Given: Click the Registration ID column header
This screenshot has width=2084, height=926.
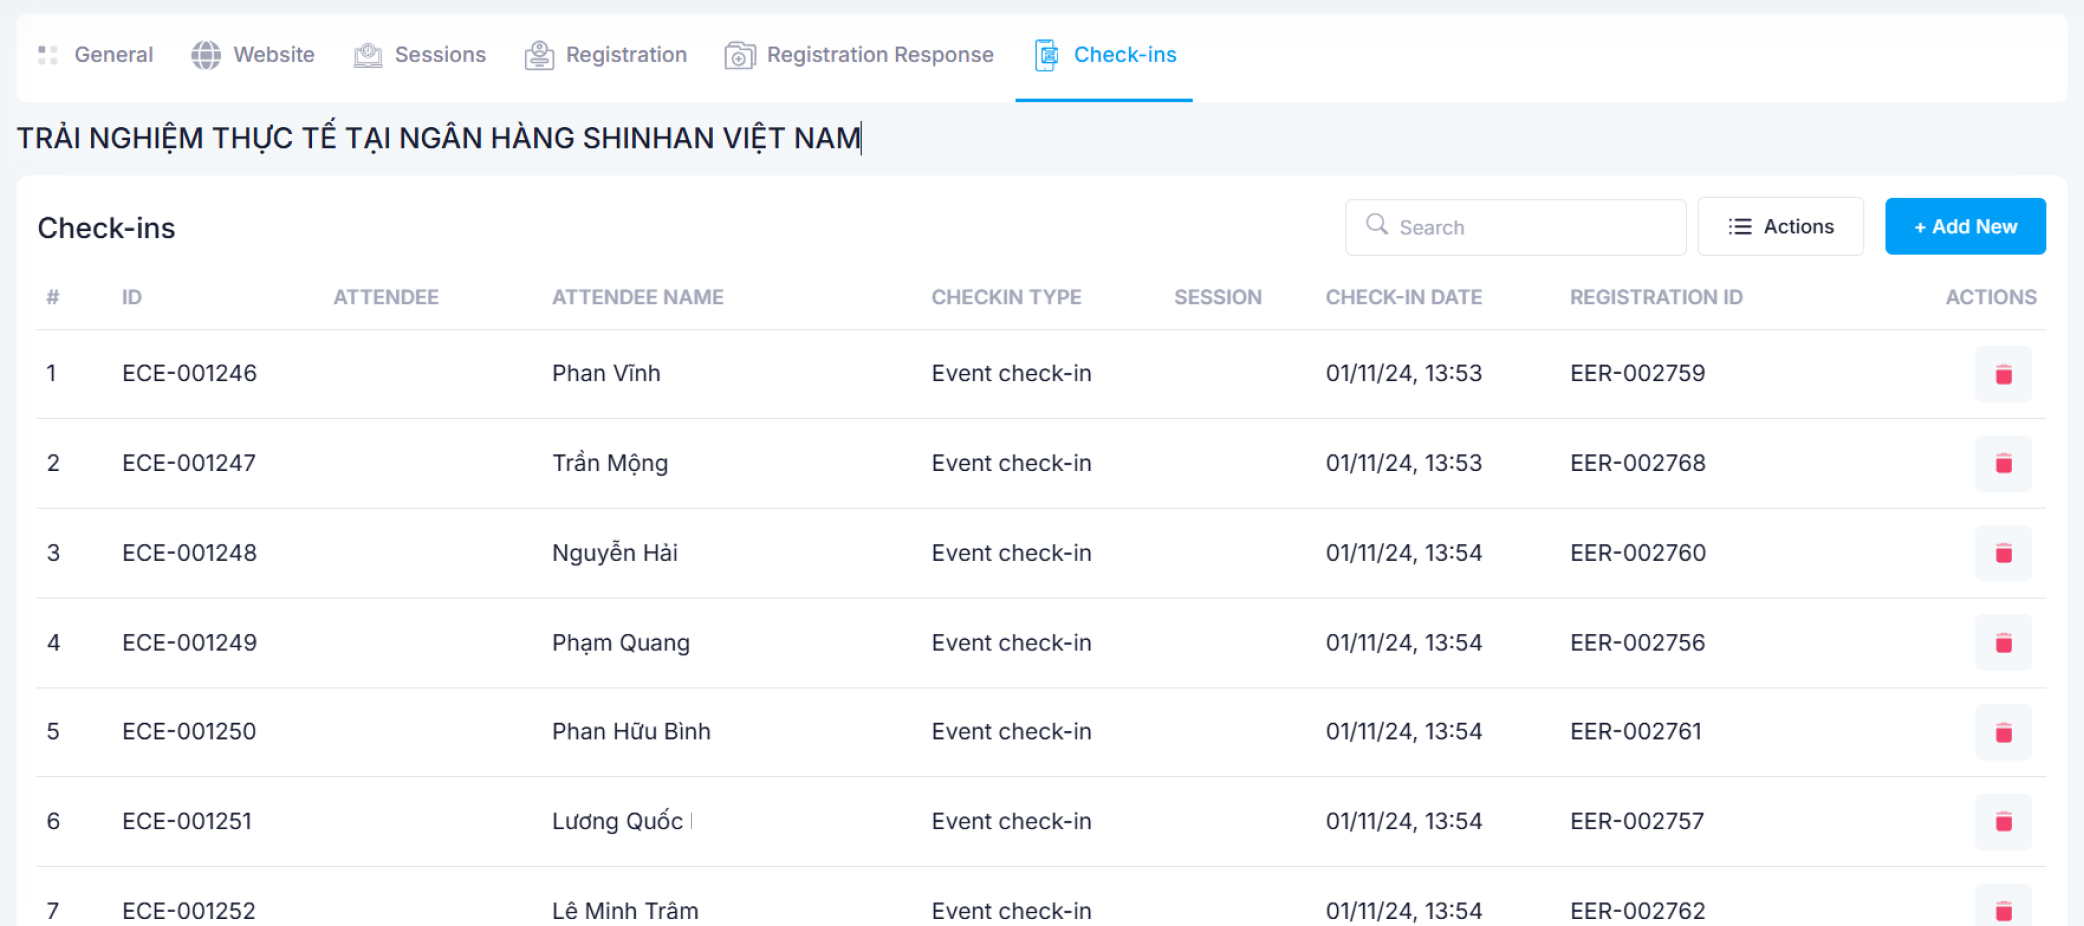Looking at the screenshot, I should (x=1655, y=297).
